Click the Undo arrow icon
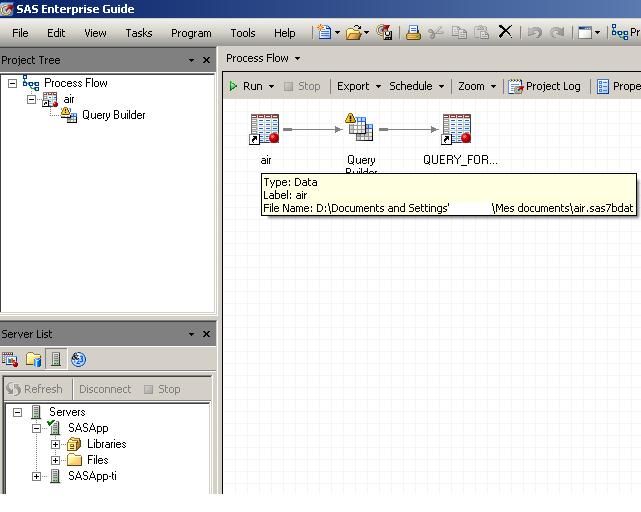Screen dimensions: 641x512 pos(534,32)
